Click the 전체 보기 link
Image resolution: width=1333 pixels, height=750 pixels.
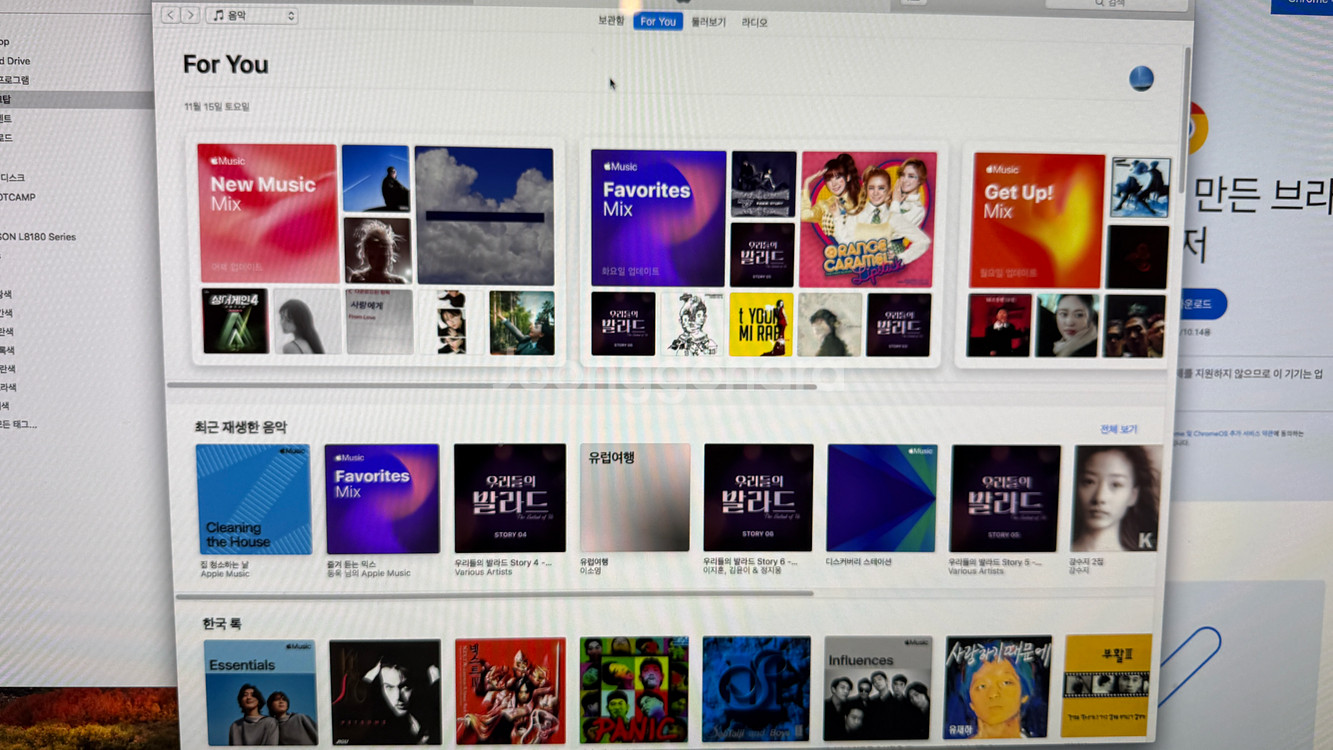coord(1118,429)
